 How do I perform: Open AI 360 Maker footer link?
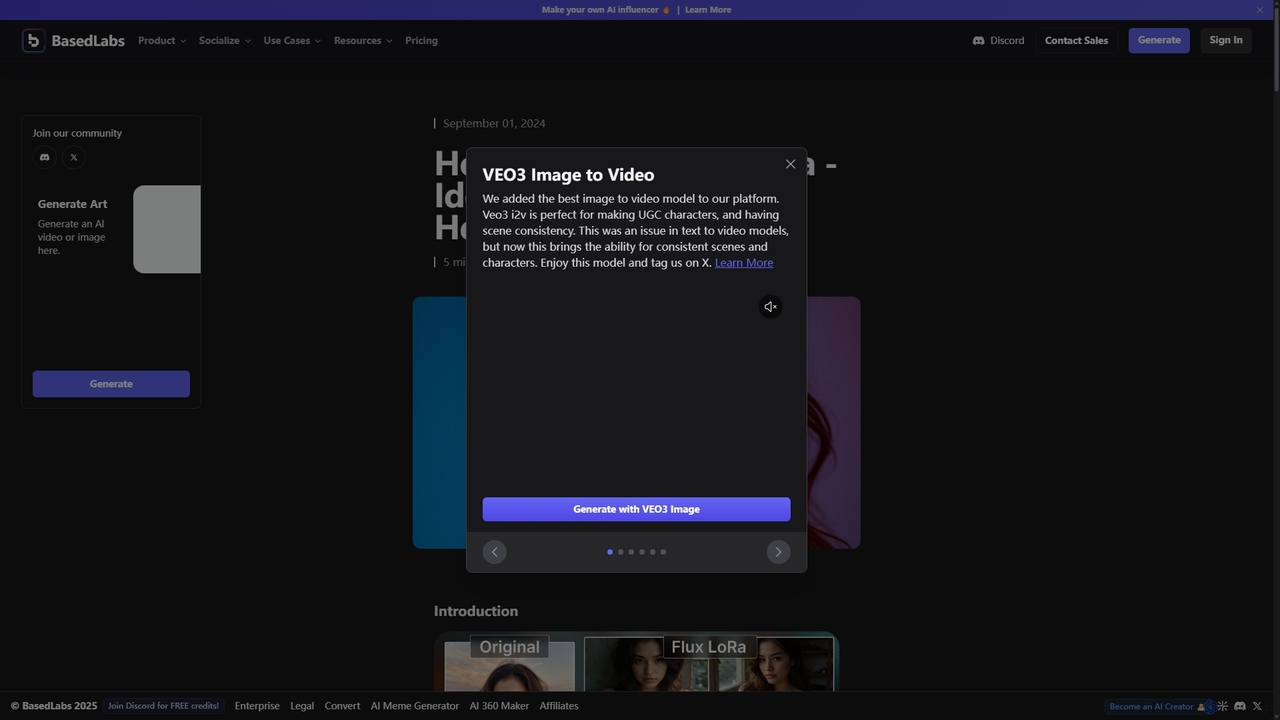pyautogui.click(x=499, y=706)
